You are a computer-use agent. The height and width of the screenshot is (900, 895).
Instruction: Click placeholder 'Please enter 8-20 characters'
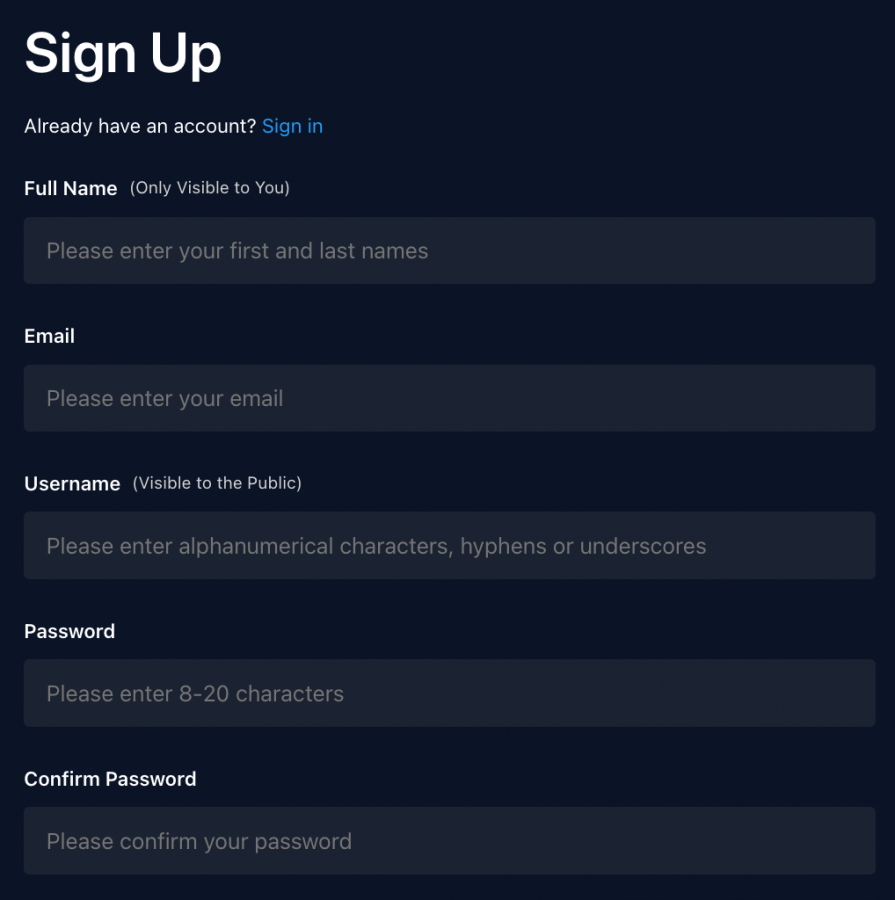pyautogui.click(x=195, y=693)
